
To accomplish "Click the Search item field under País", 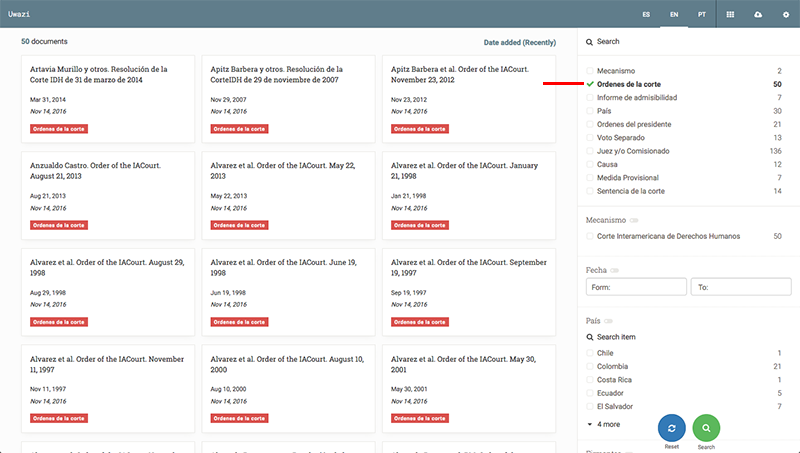I will click(689, 337).
